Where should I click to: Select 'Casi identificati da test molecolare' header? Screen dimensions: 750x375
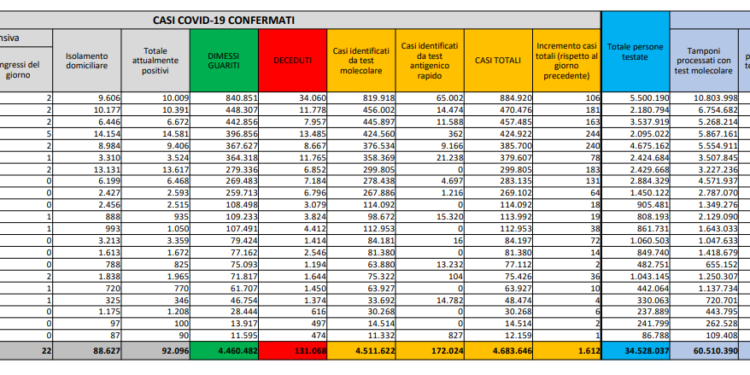(361, 61)
